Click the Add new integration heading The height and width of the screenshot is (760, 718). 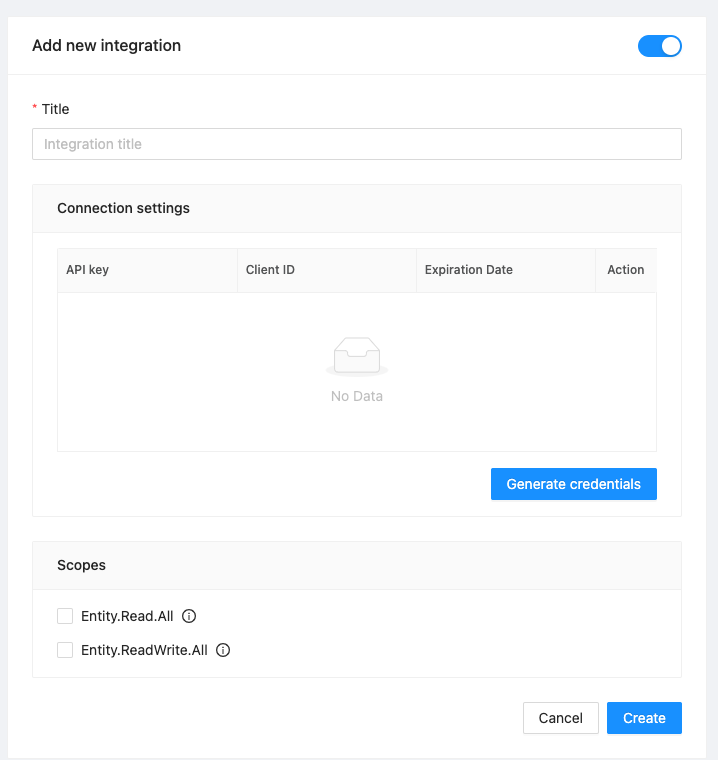pyautogui.click(x=106, y=45)
